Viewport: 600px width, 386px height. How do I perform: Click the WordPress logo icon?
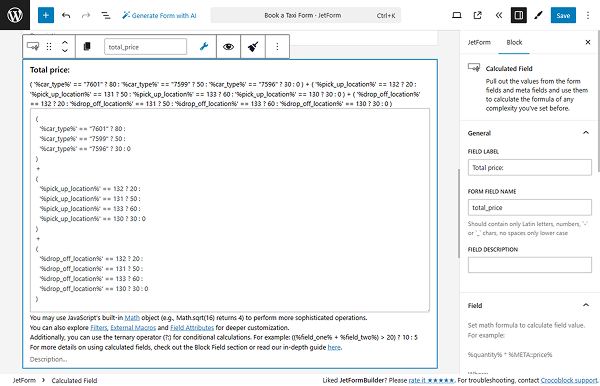(x=15, y=15)
